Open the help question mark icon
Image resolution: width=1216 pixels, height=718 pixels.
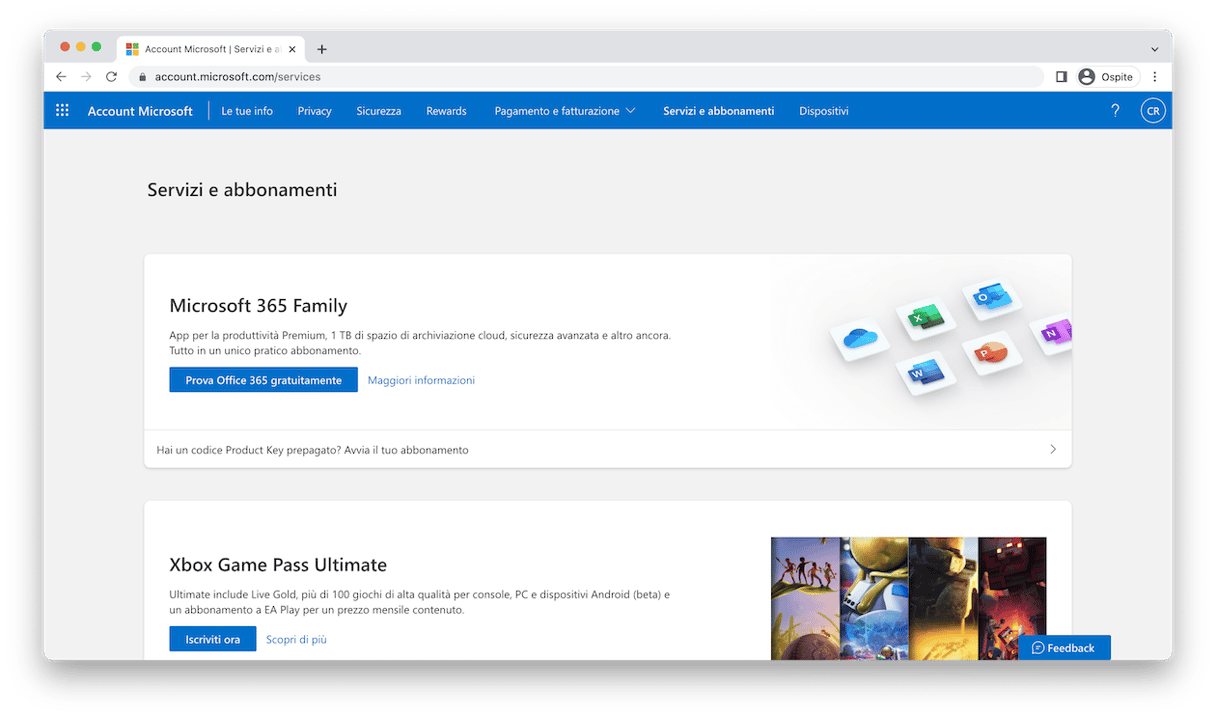click(1115, 111)
